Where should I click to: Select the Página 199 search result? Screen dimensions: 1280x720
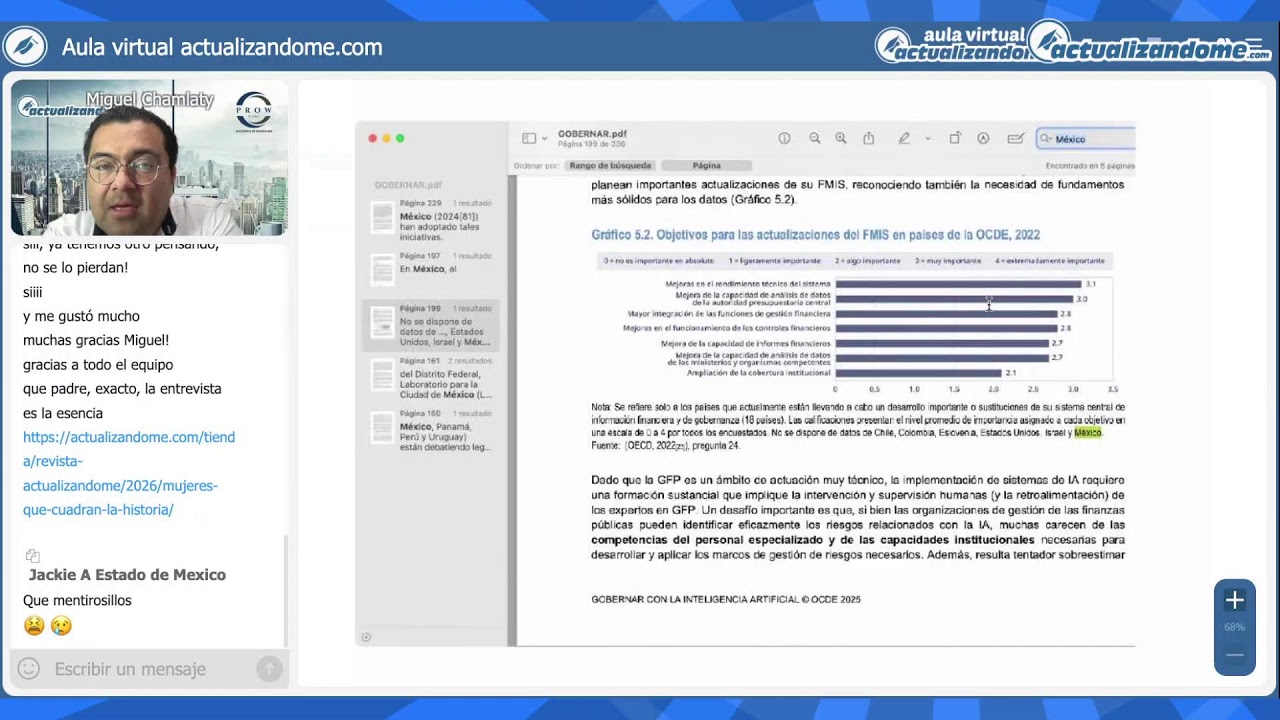[x=432, y=324]
